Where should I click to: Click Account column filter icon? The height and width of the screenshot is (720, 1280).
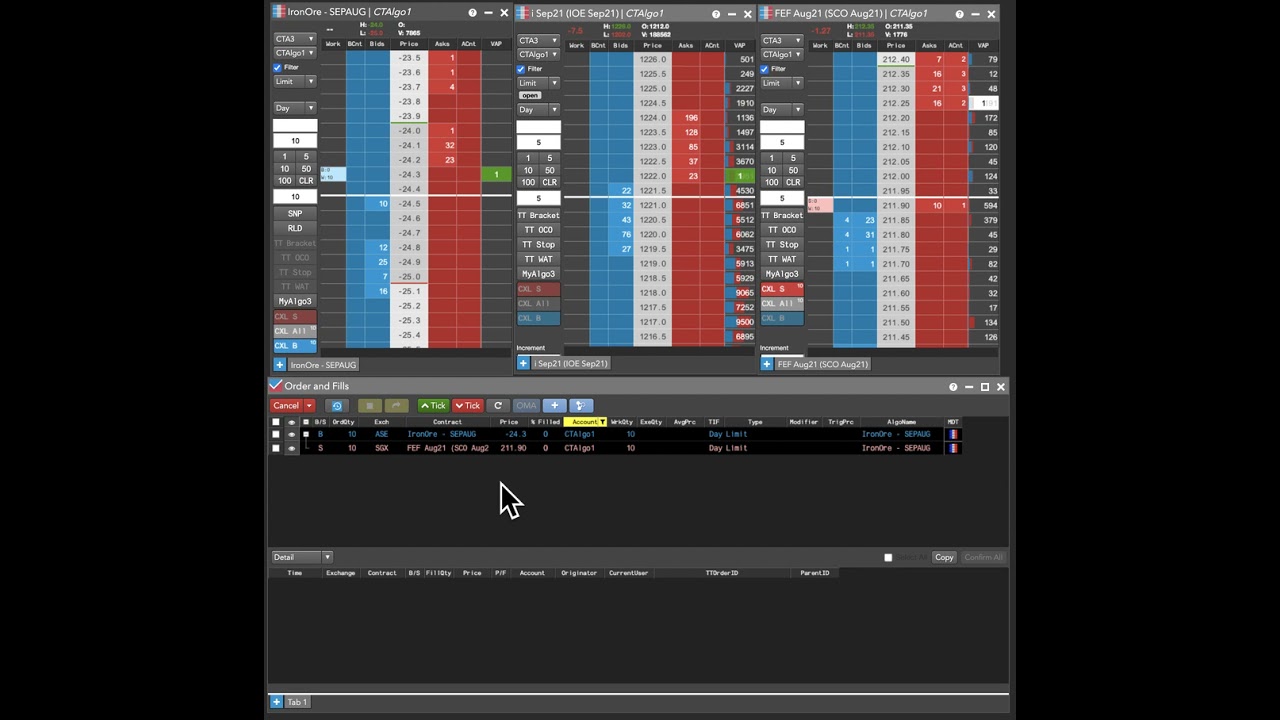point(602,422)
